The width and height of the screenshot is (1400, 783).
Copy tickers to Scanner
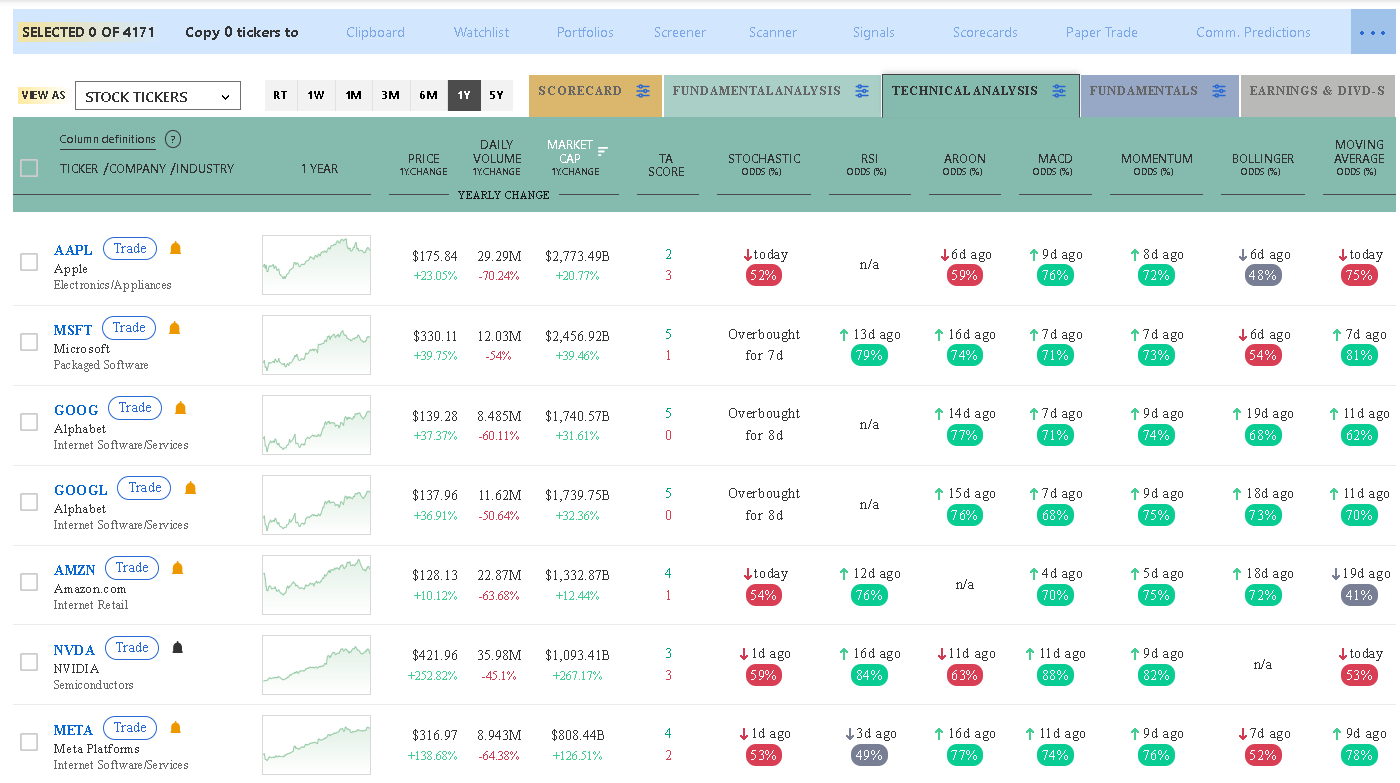click(773, 32)
